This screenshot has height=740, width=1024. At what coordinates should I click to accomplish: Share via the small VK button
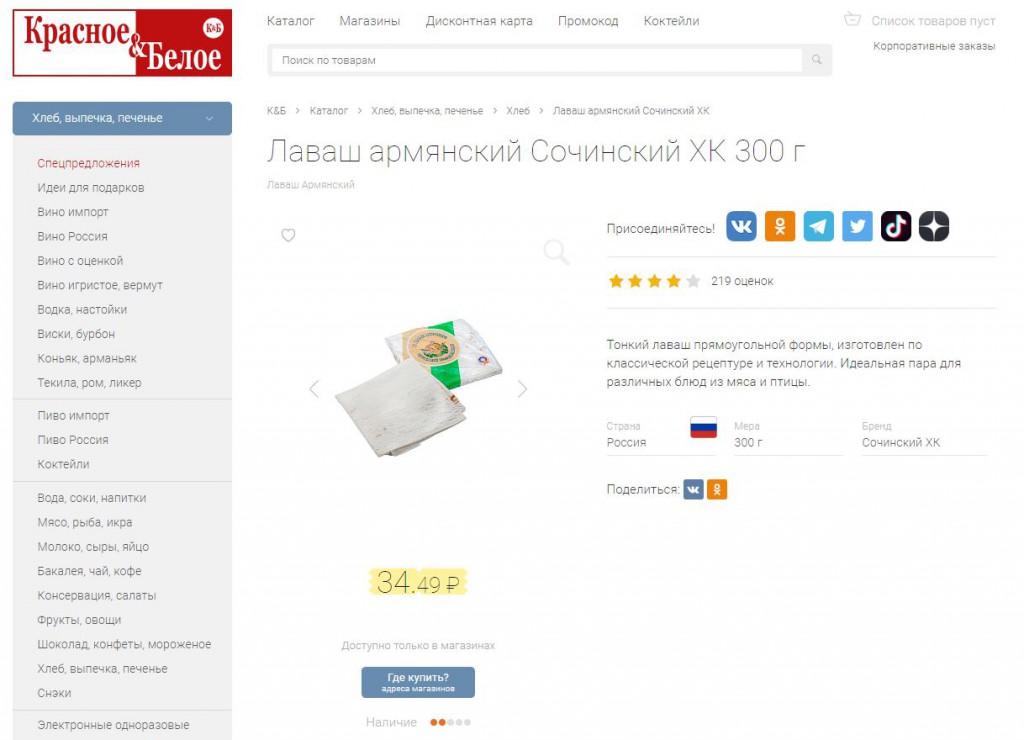(694, 489)
